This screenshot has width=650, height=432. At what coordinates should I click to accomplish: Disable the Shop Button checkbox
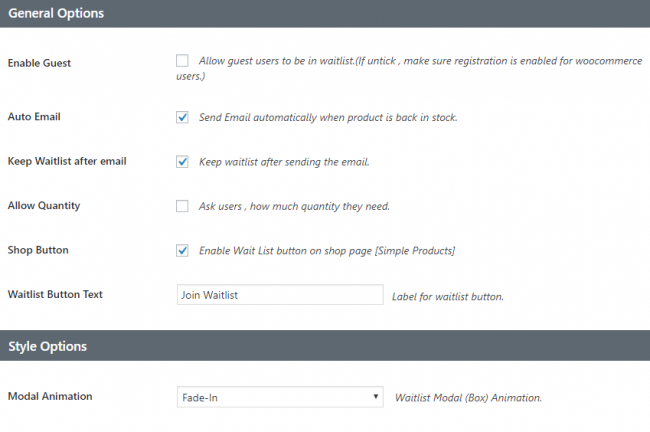point(182,250)
